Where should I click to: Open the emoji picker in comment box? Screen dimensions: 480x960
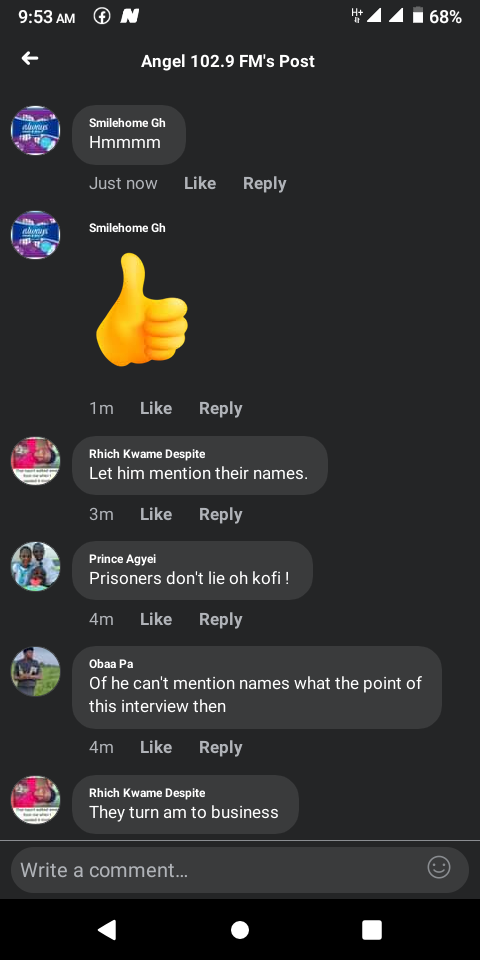[438, 867]
